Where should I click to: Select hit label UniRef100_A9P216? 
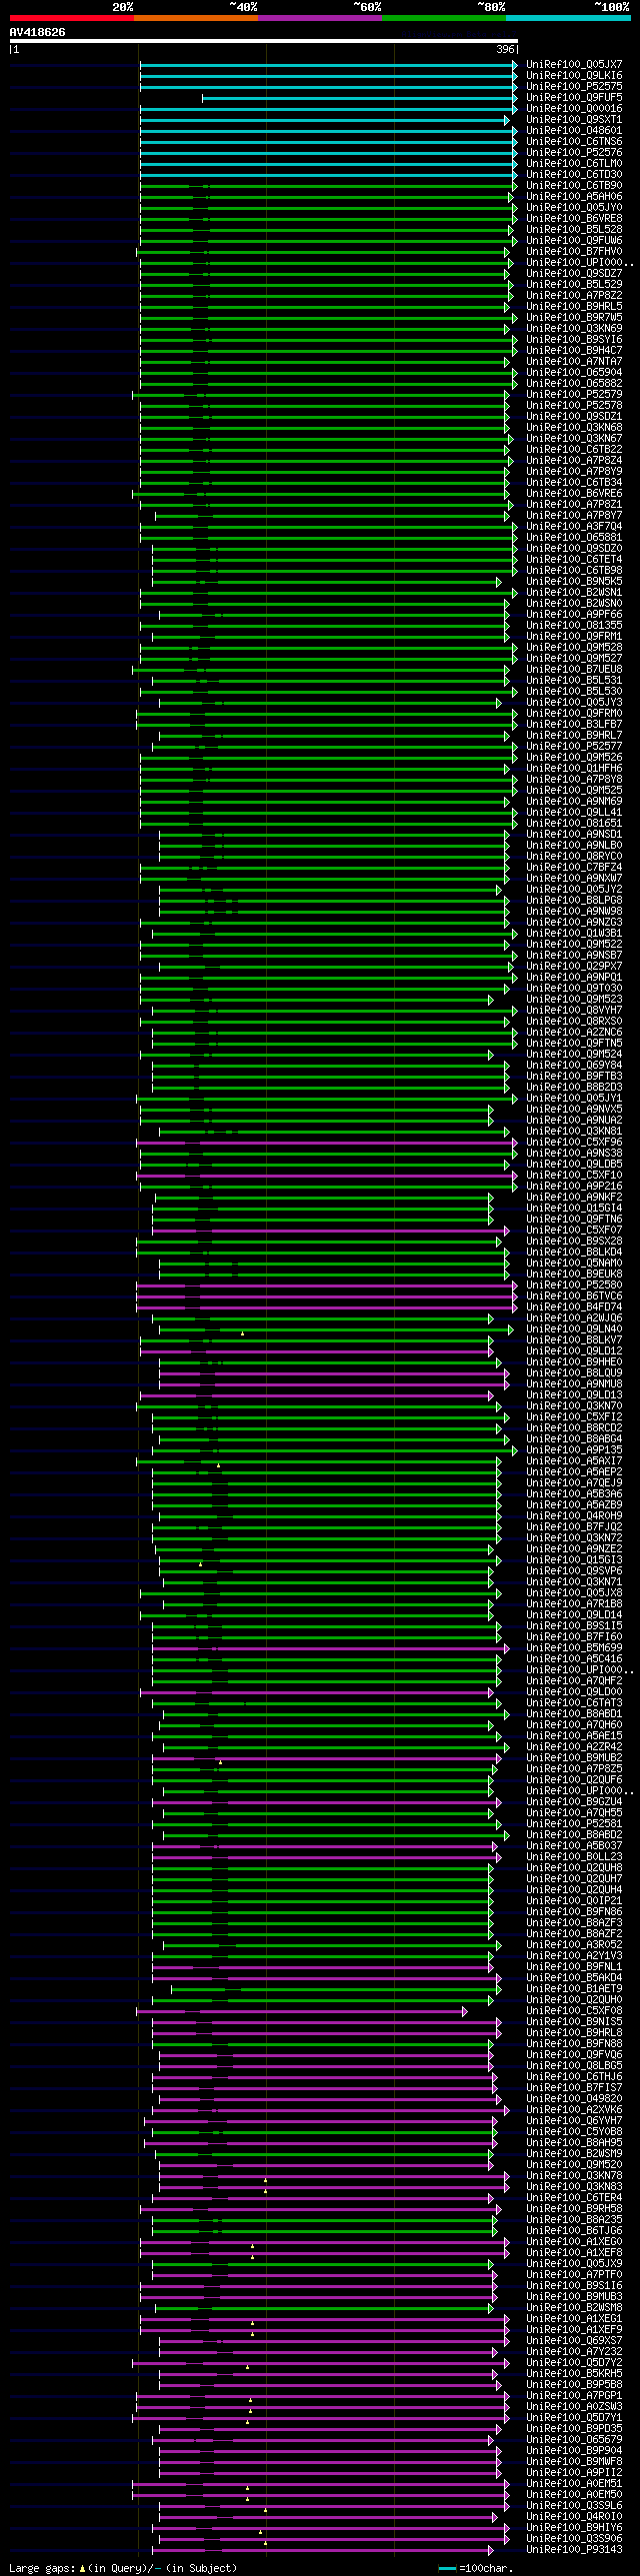(x=574, y=1187)
